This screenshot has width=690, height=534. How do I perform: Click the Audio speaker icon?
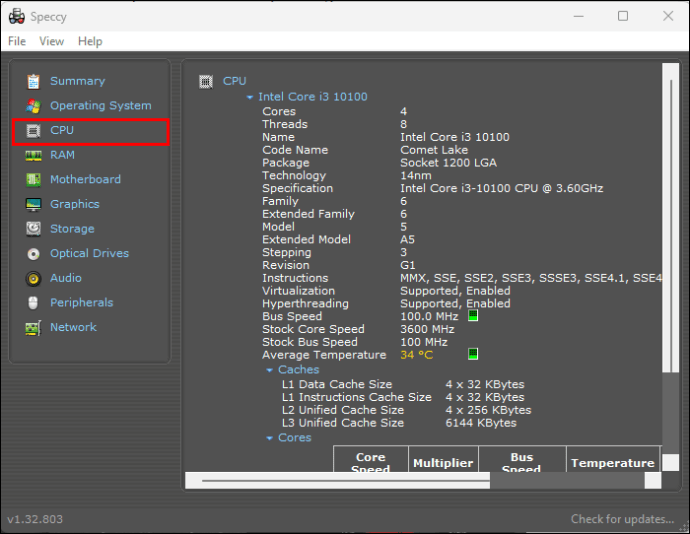tap(33, 279)
